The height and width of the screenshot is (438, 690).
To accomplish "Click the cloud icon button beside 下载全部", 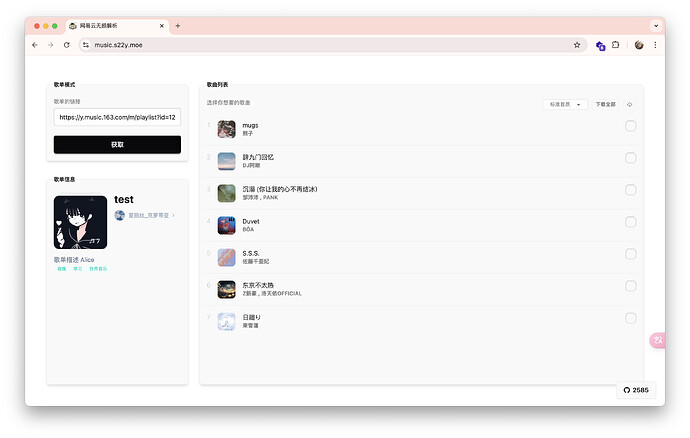I will tap(629, 104).
